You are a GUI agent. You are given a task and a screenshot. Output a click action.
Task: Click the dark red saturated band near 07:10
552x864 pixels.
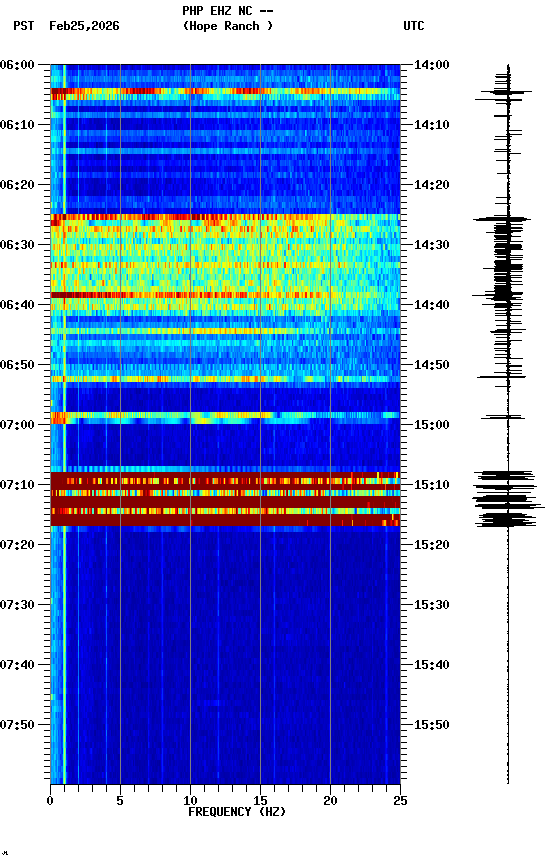click(225, 499)
